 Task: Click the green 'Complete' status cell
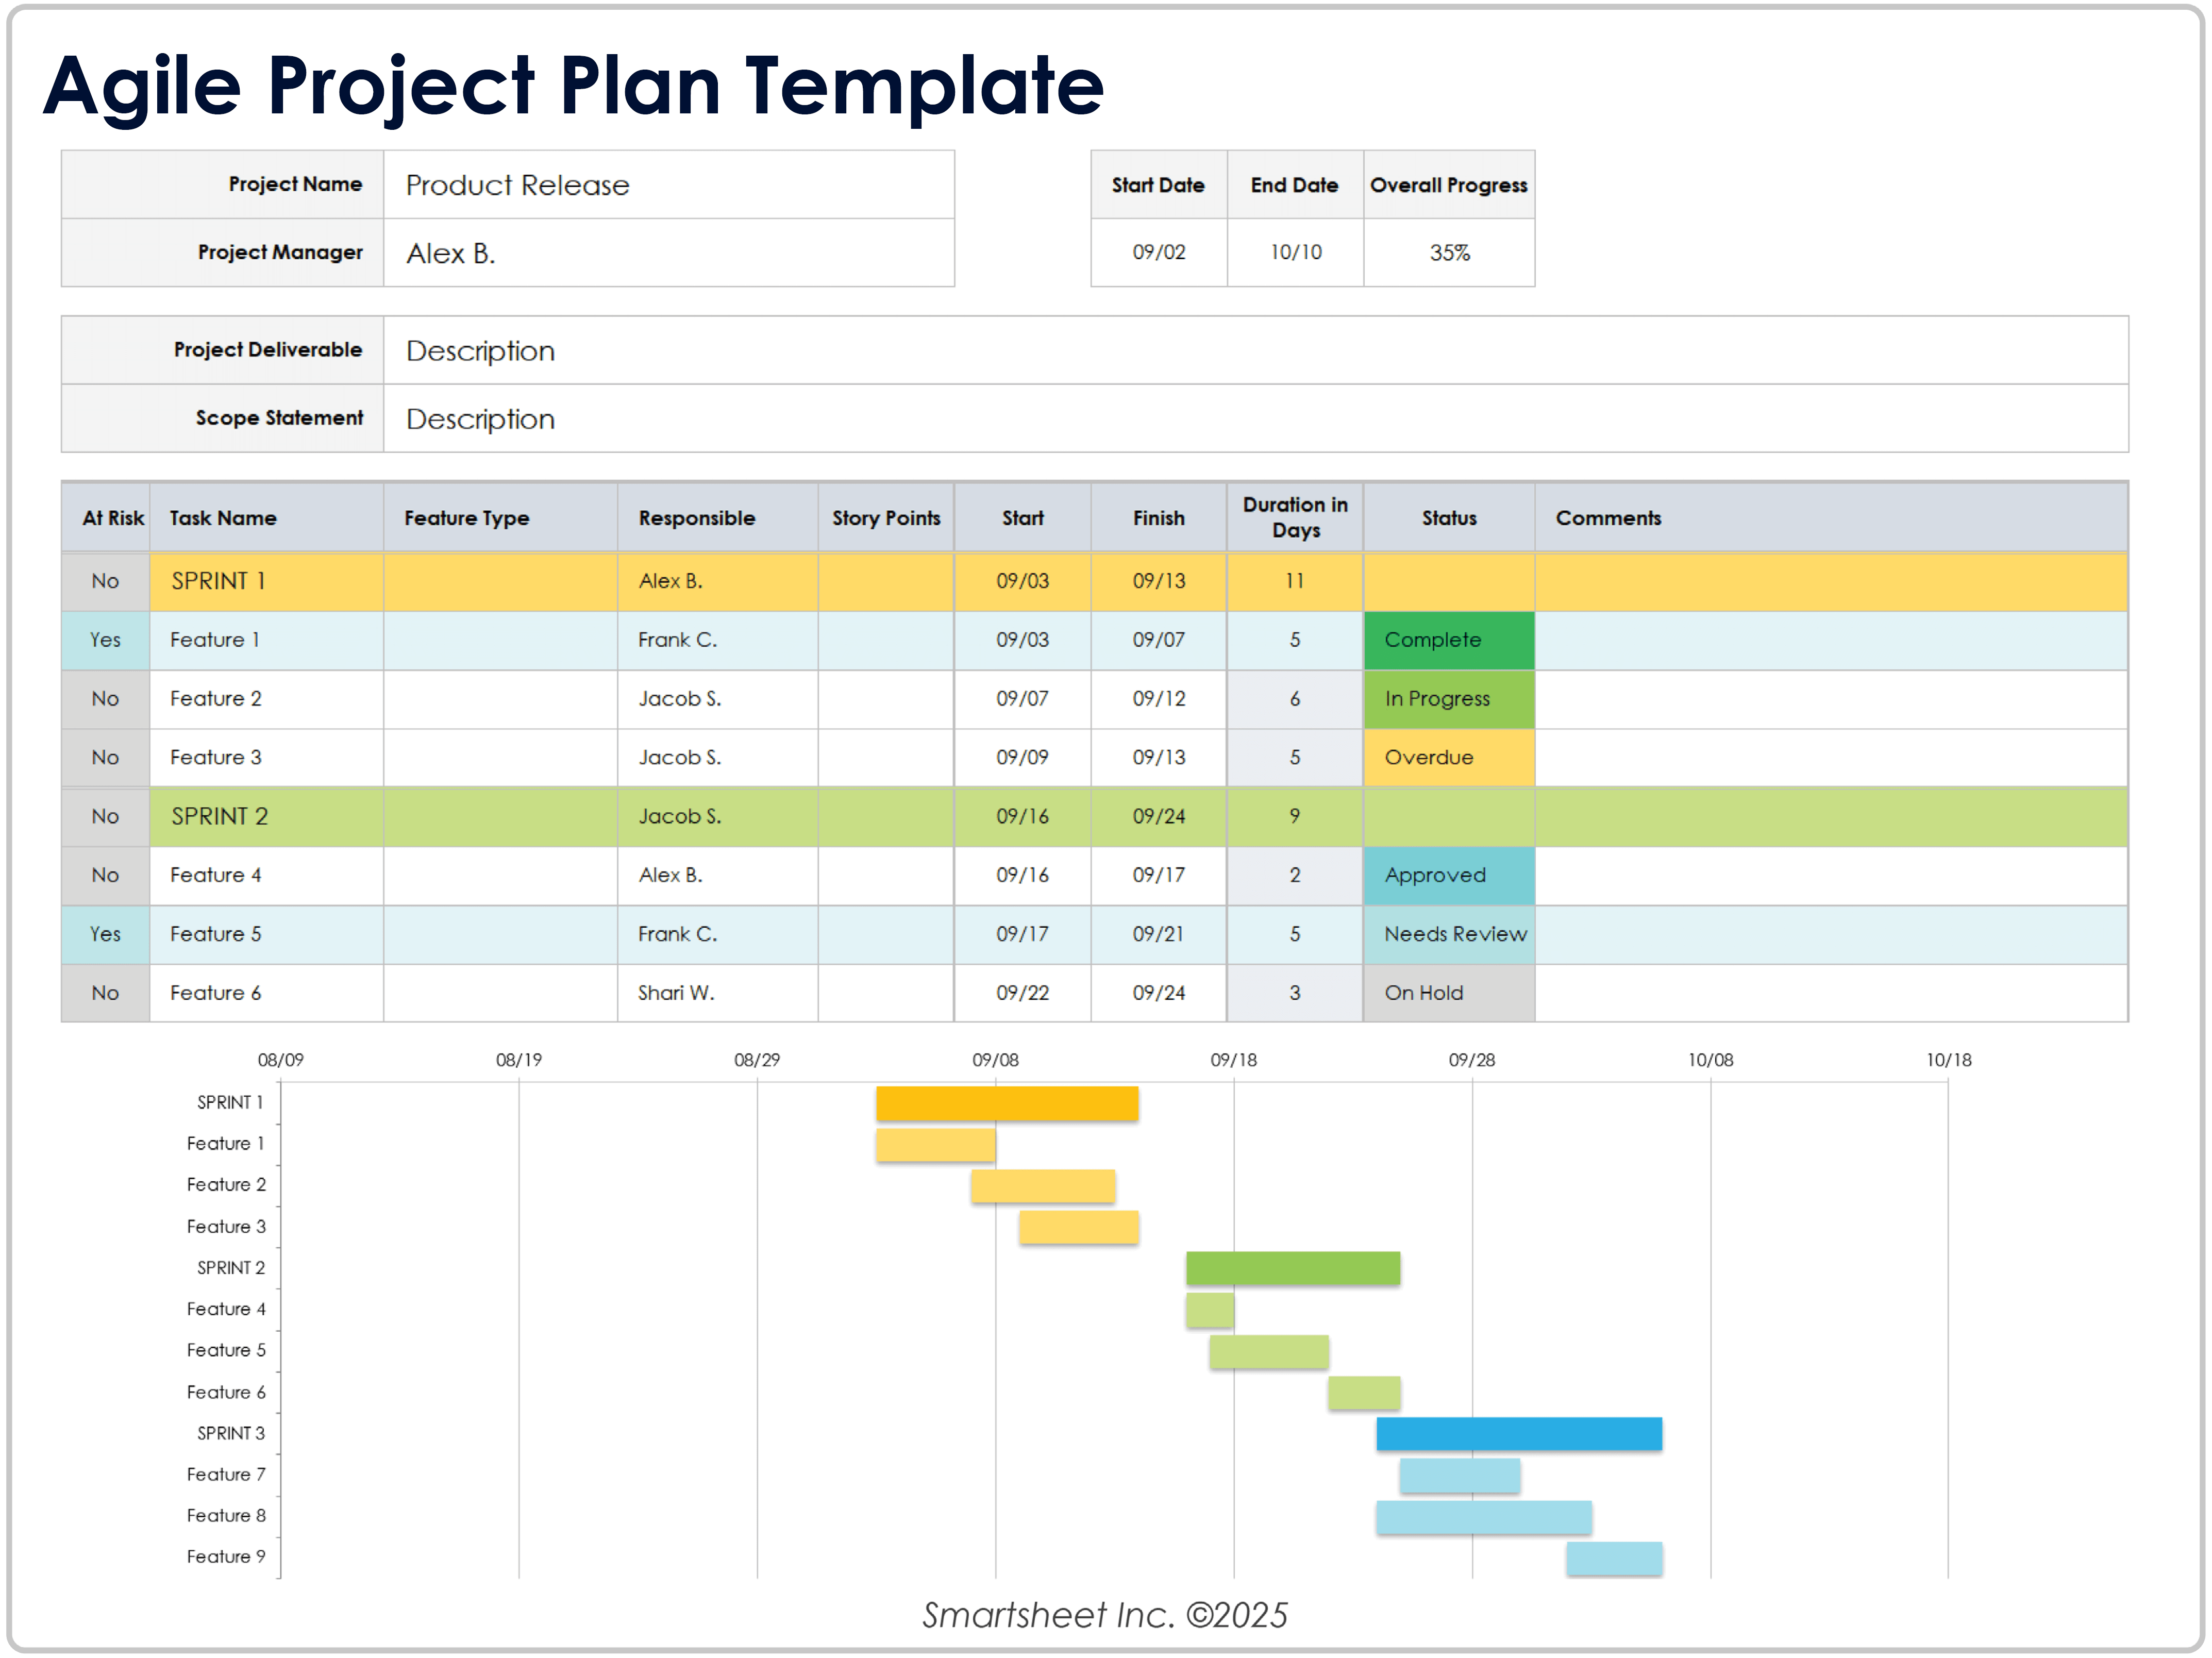(x=1448, y=640)
